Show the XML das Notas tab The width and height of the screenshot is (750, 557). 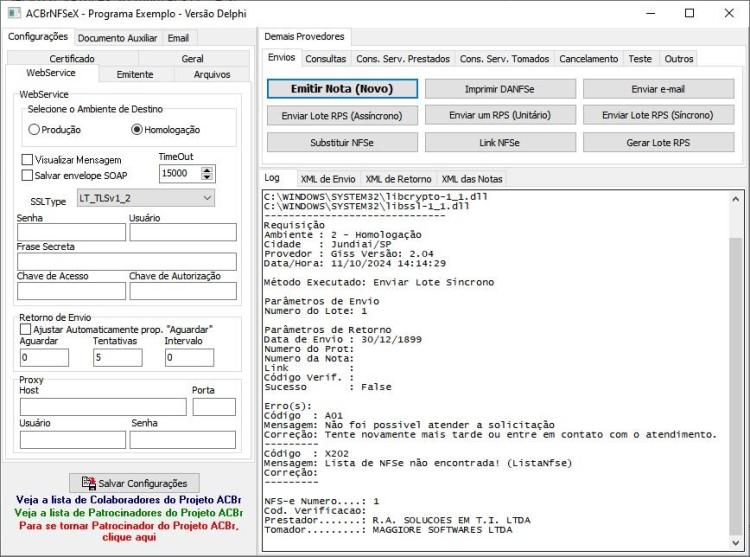[x=472, y=179]
